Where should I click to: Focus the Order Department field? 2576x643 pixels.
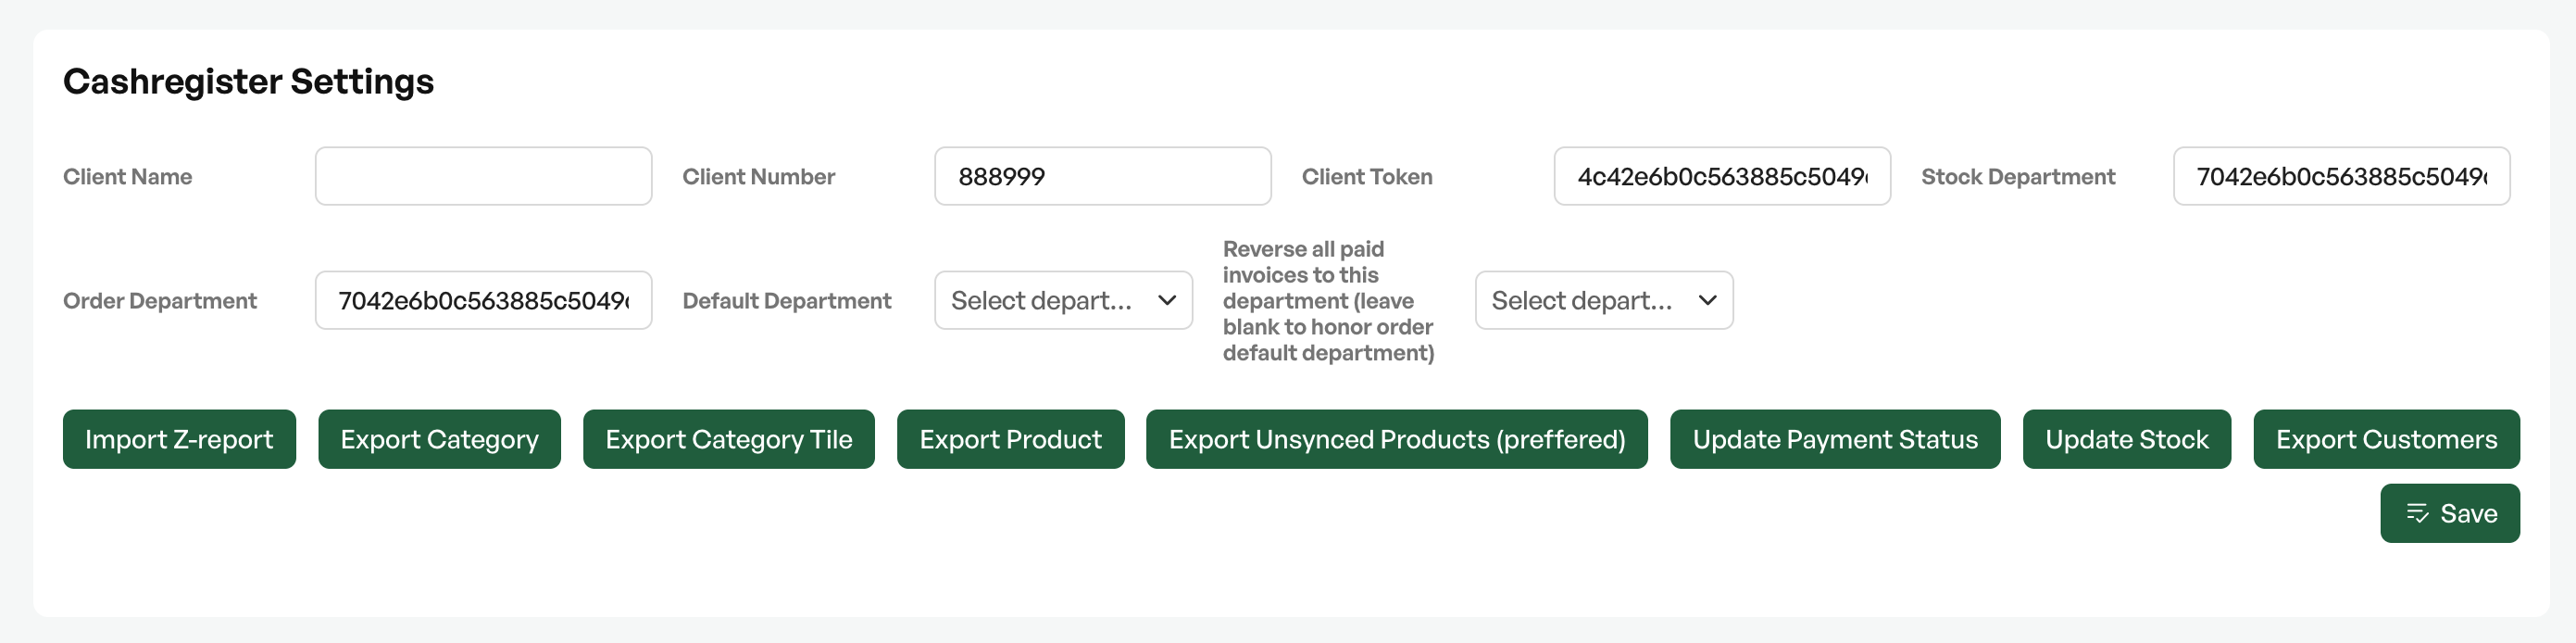[x=483, y=300]
